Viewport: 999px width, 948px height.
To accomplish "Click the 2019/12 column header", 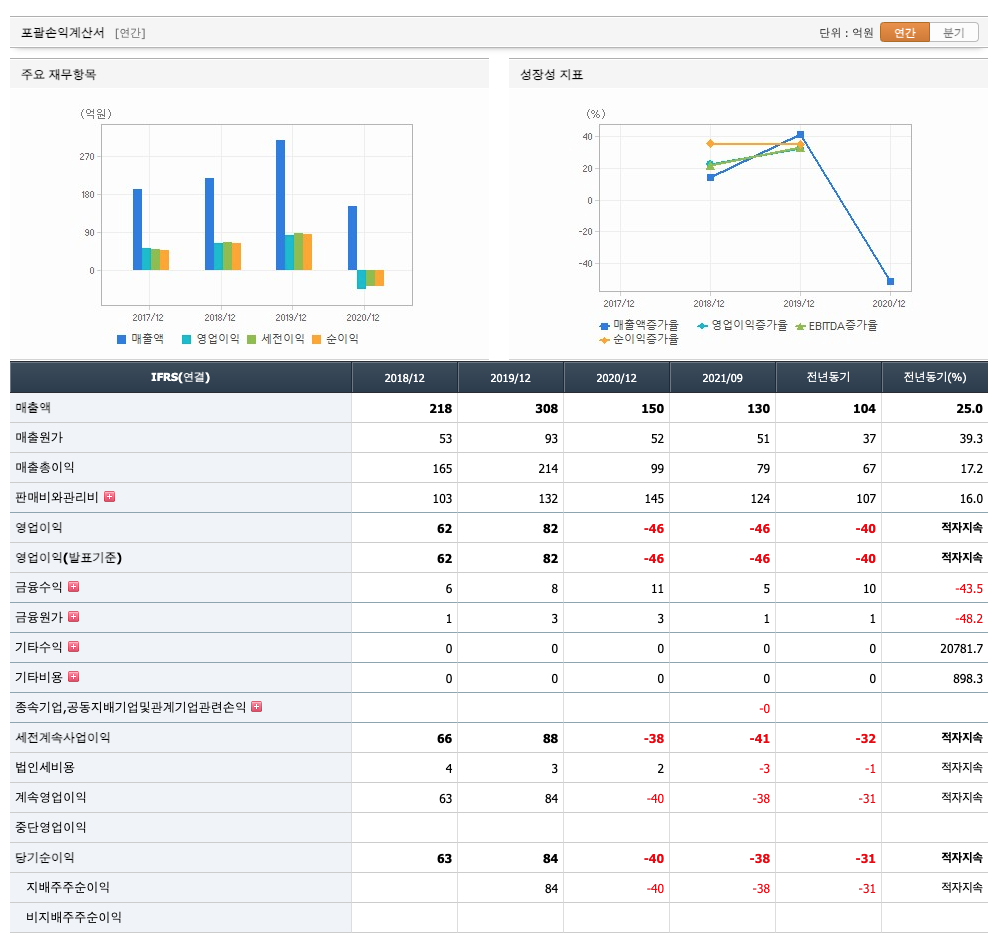I will click(510, 377).
